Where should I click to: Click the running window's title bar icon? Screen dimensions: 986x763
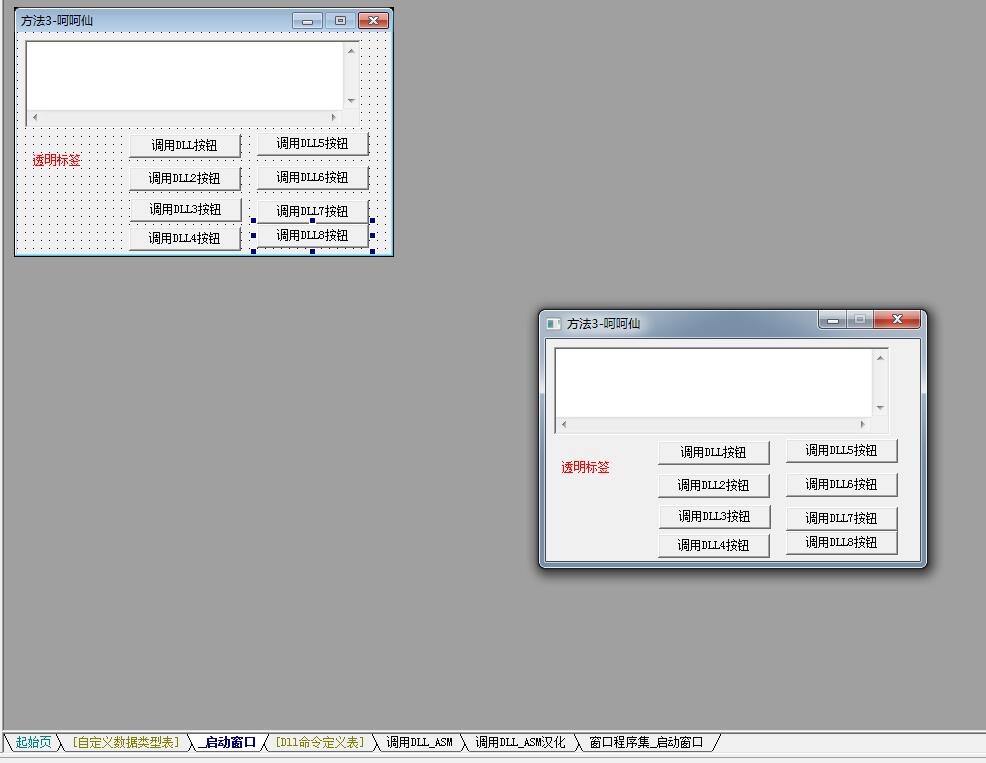click(x=553, y=323)
